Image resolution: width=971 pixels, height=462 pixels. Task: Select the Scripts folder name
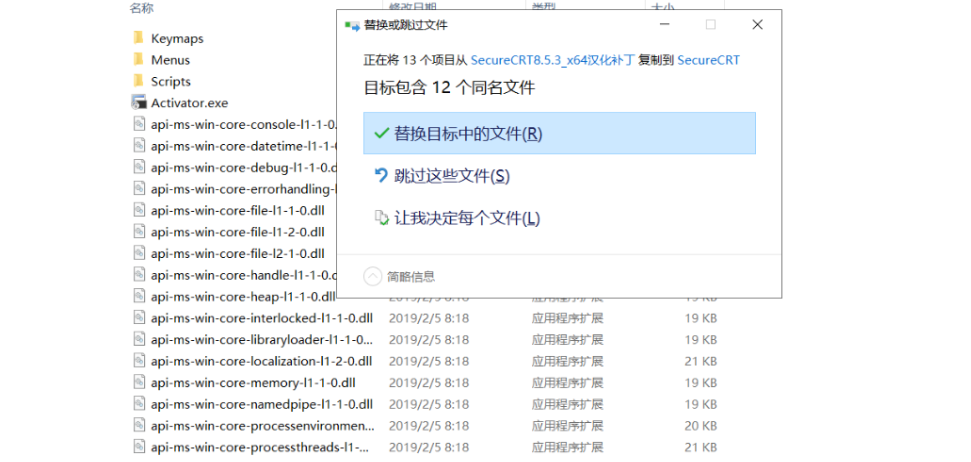171,82
